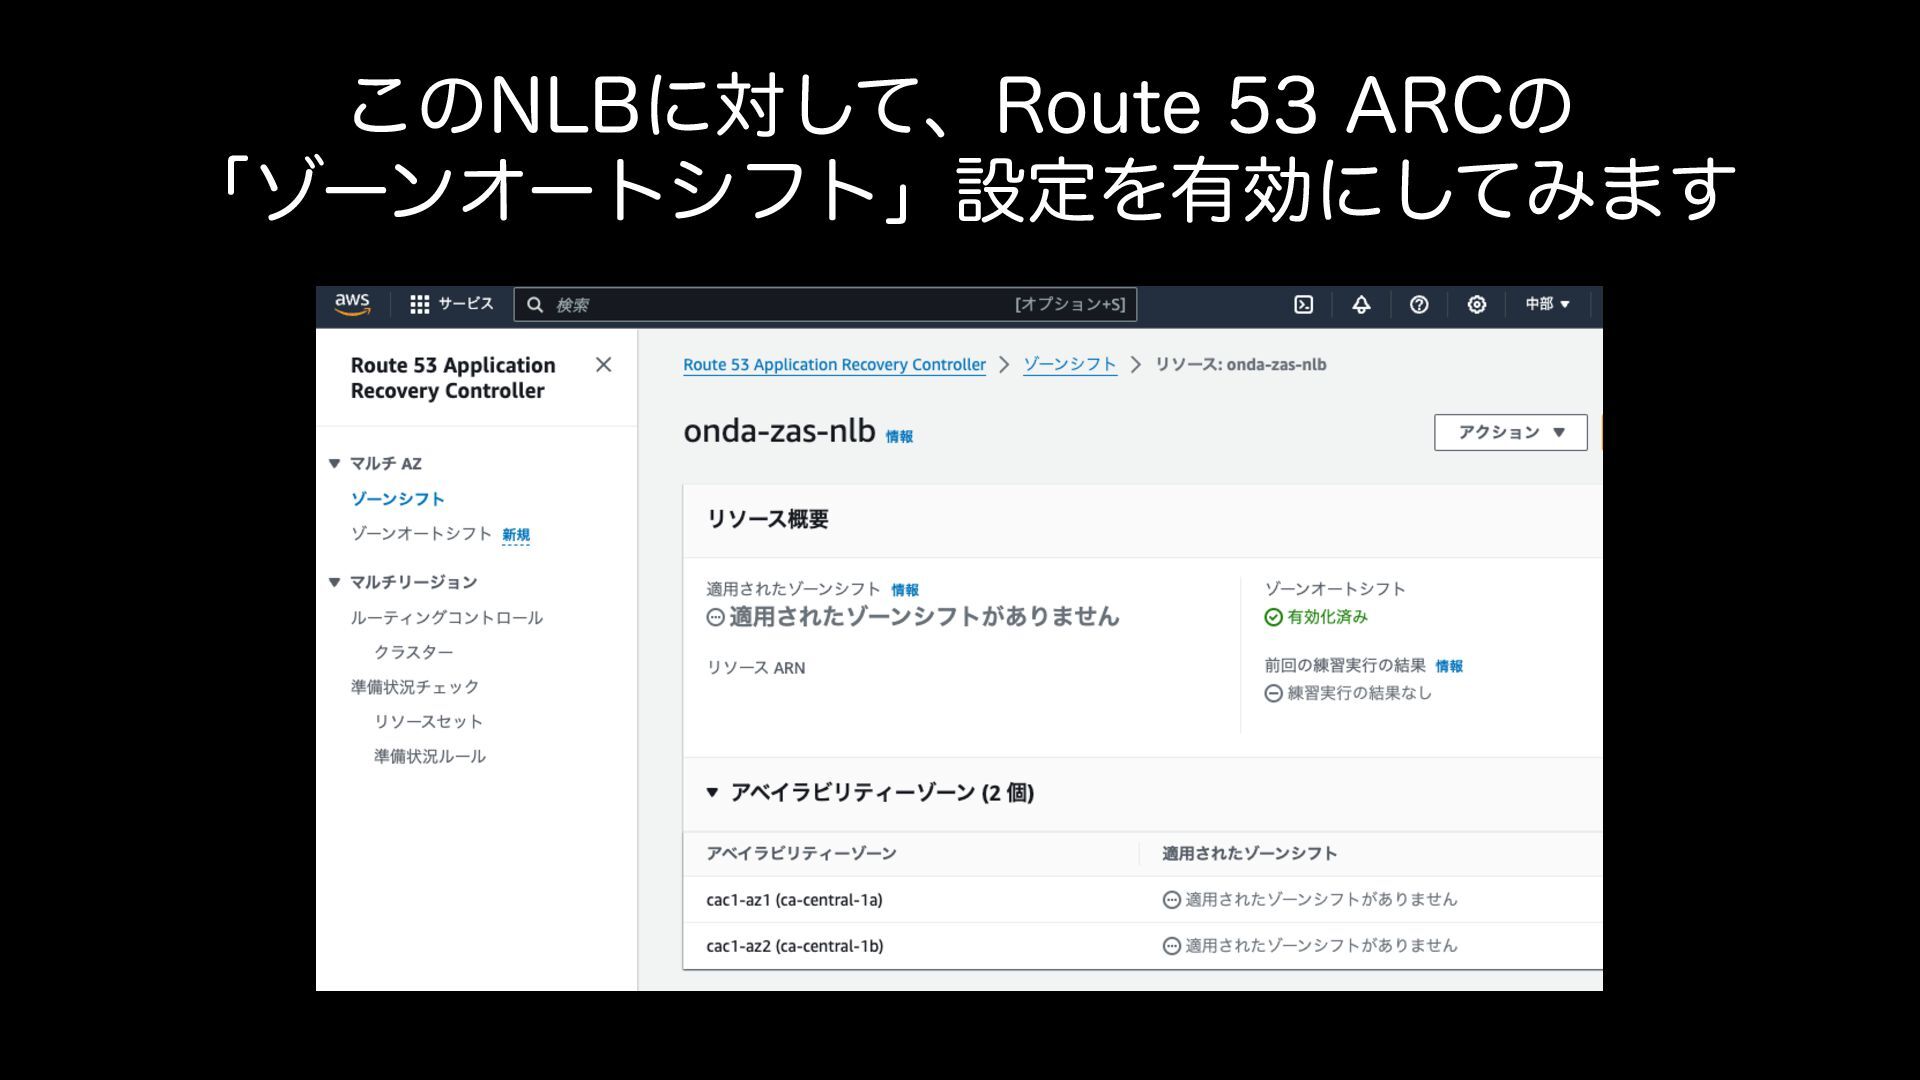Click the search magnifier icon
The height and width of the screenshot is (1080, 1920).
tap(535, 305)
